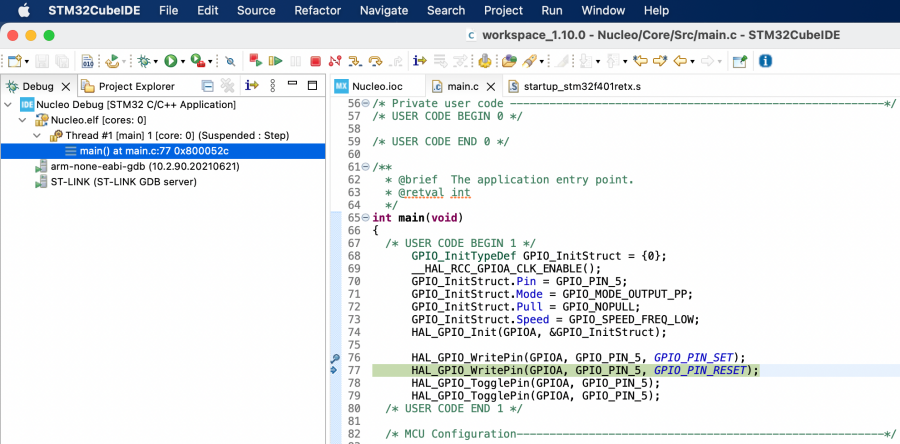
Task: Fold the main function at line 65
Action: [365, 218]
